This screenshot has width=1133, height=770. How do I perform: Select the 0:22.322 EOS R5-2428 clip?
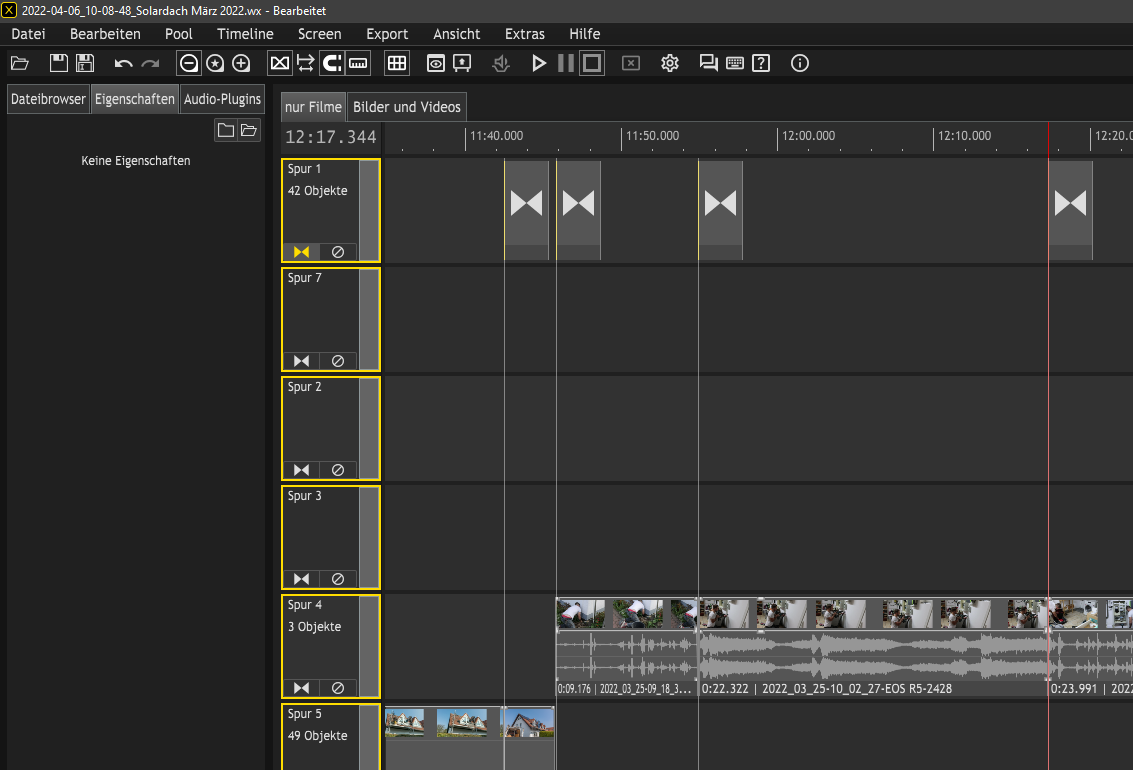click(873, 647)
